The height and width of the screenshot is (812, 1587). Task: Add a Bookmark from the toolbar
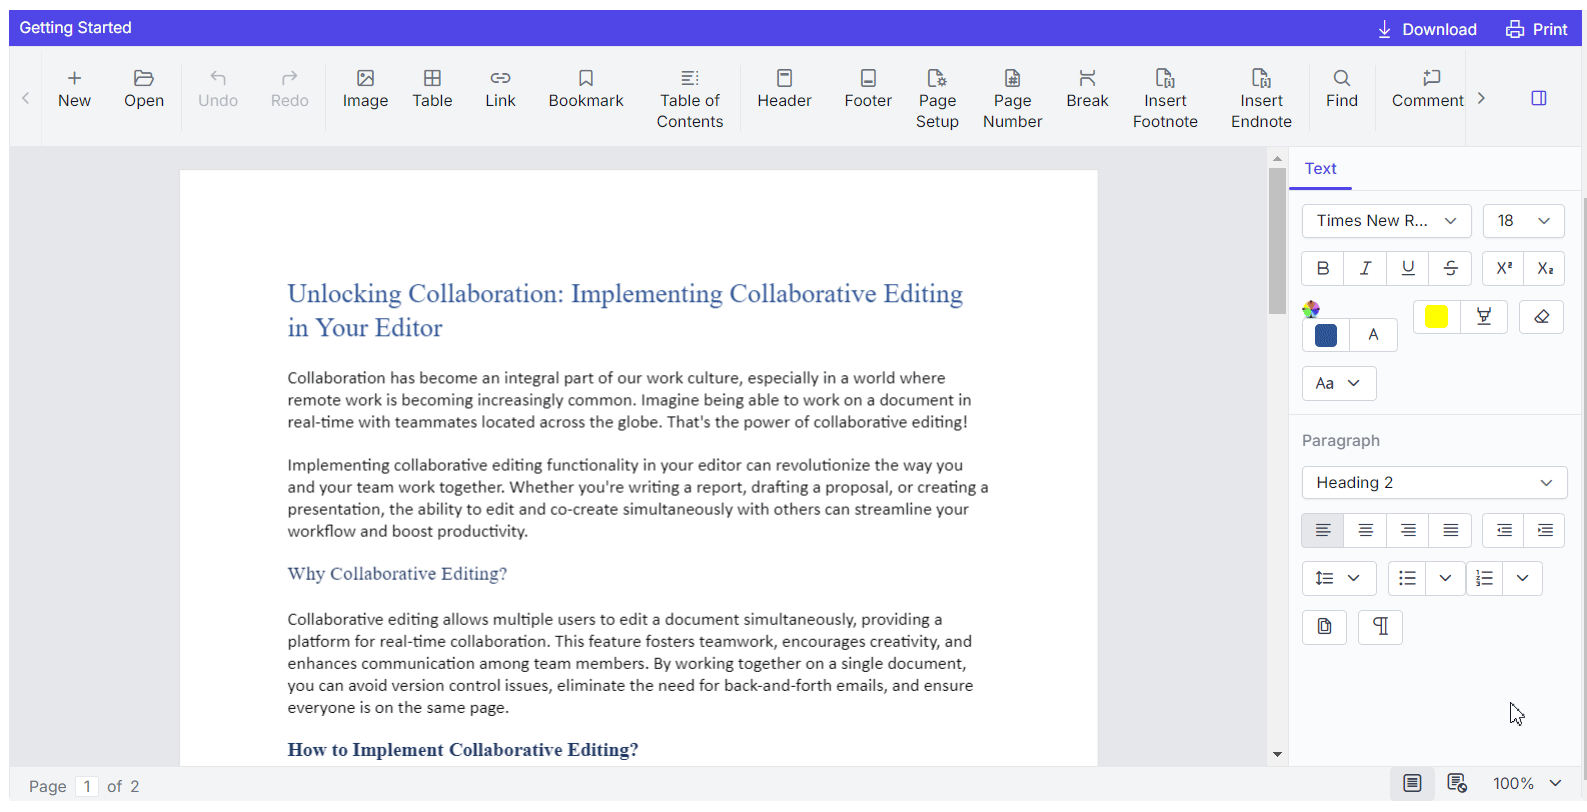pyautogui.click(x=586, y=89)
